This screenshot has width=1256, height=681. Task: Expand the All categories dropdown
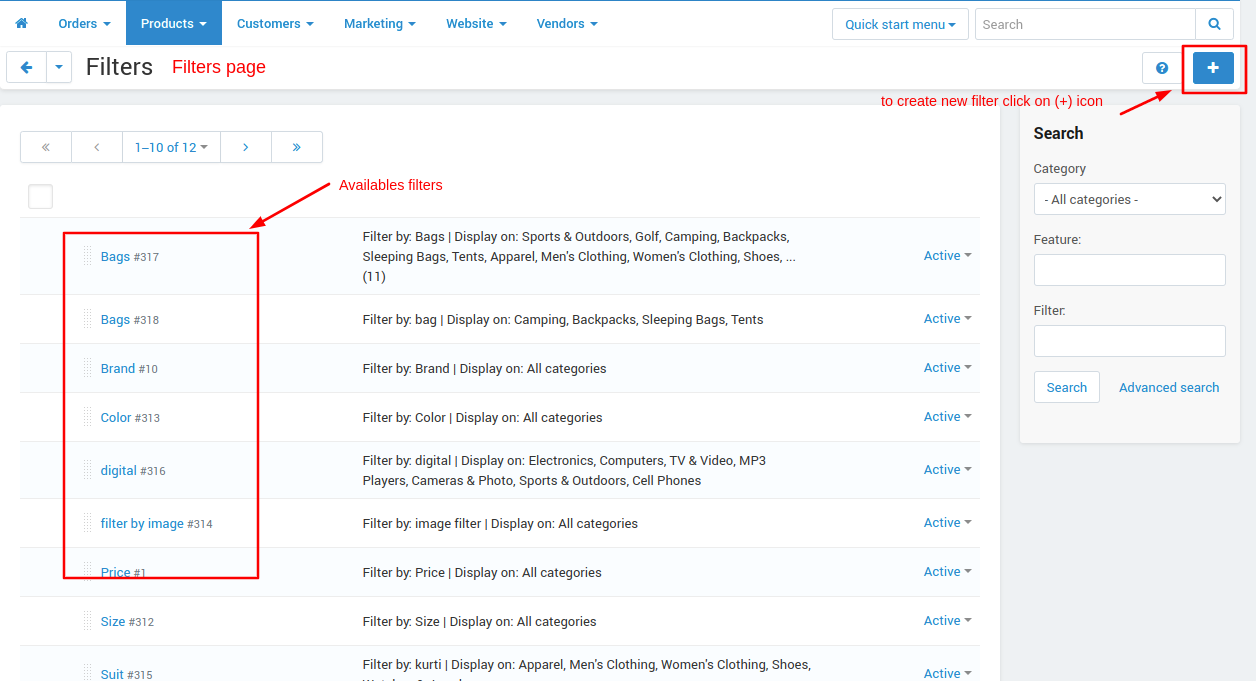click(1129, 199)
